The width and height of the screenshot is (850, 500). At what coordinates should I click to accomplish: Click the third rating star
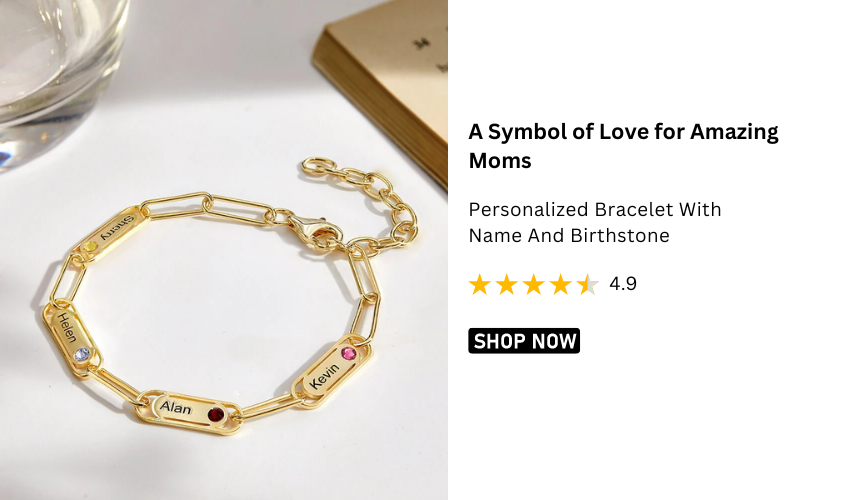[x=533, y=284]
